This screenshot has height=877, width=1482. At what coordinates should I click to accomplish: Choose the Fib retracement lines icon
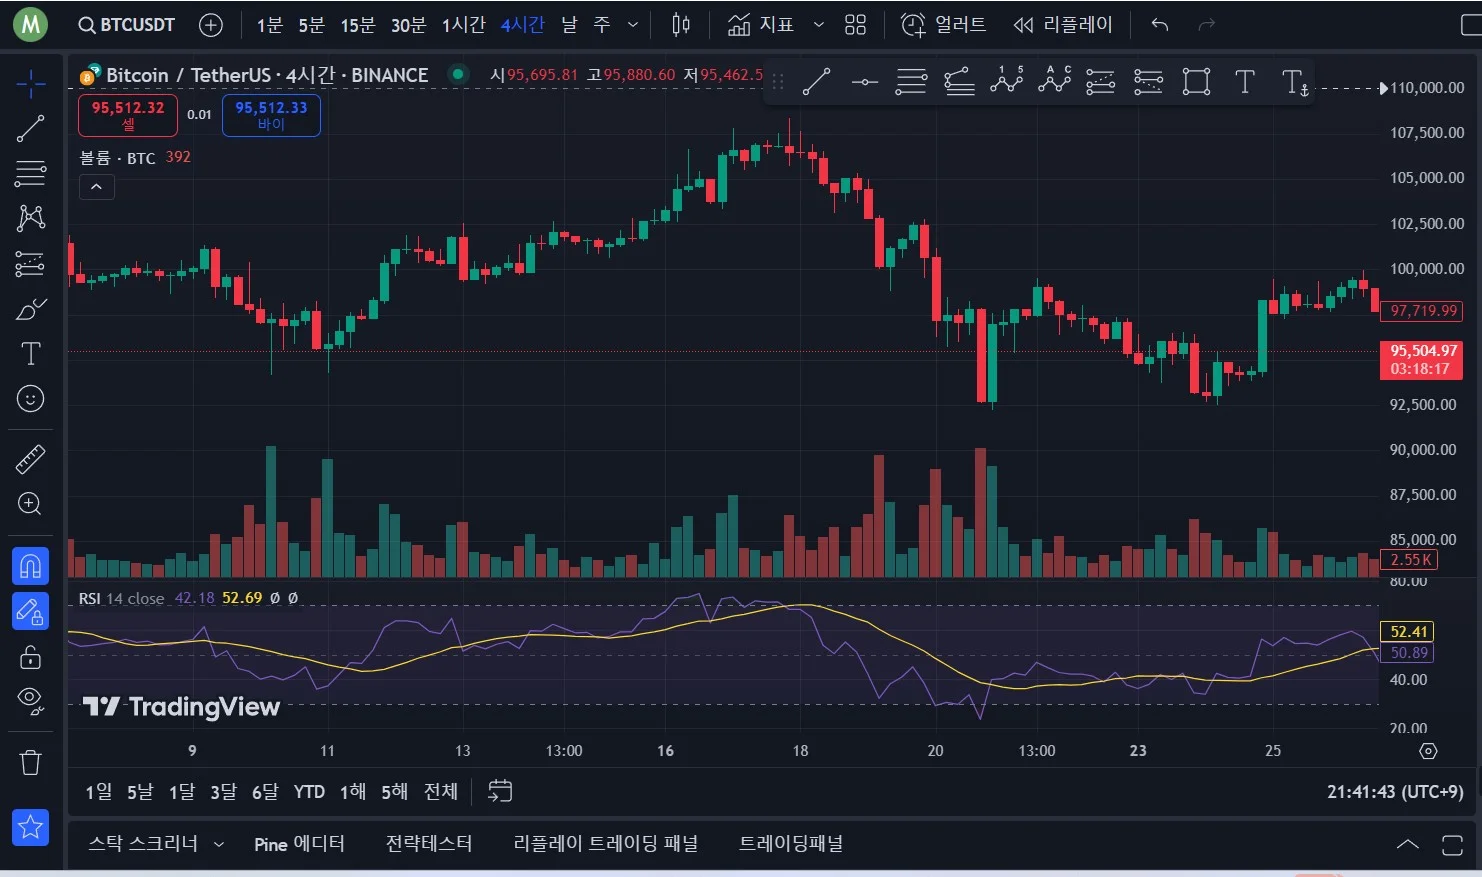point(911,82)
